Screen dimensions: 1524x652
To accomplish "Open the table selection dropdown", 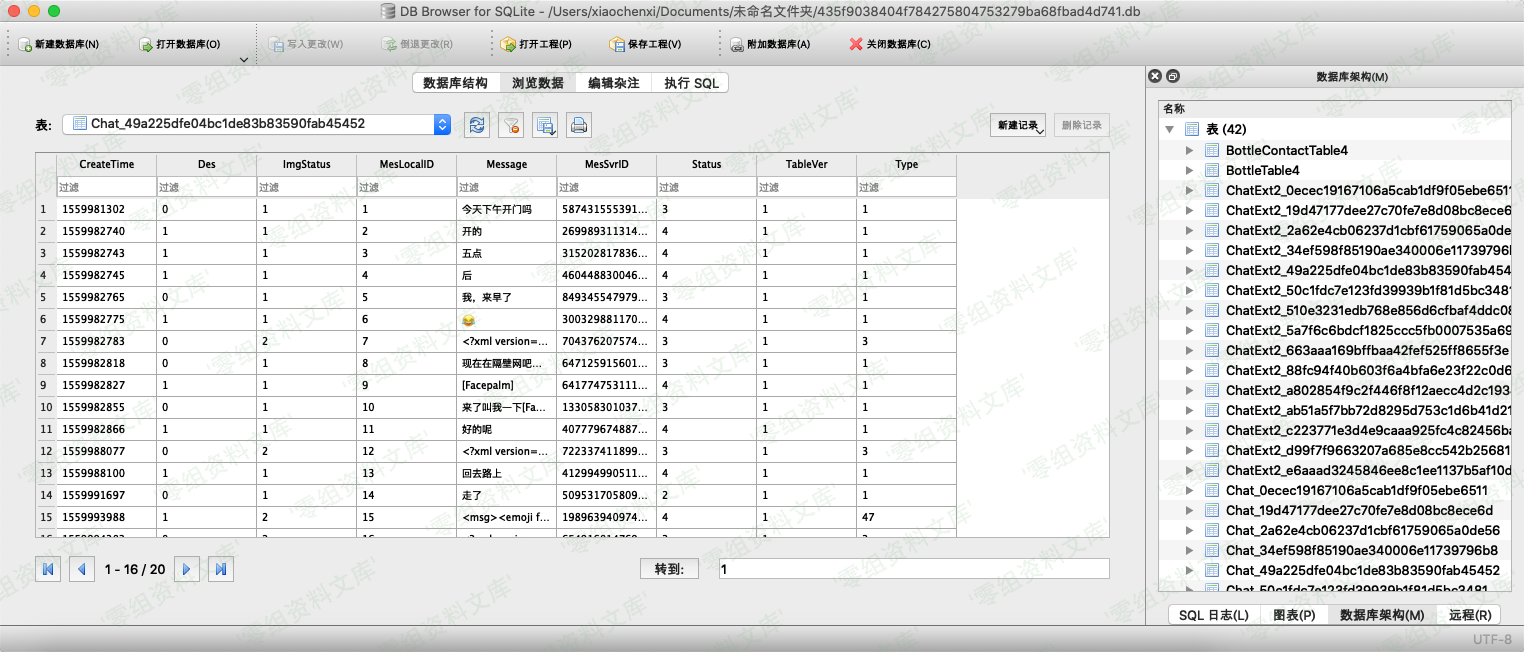I will coord(442,124).
